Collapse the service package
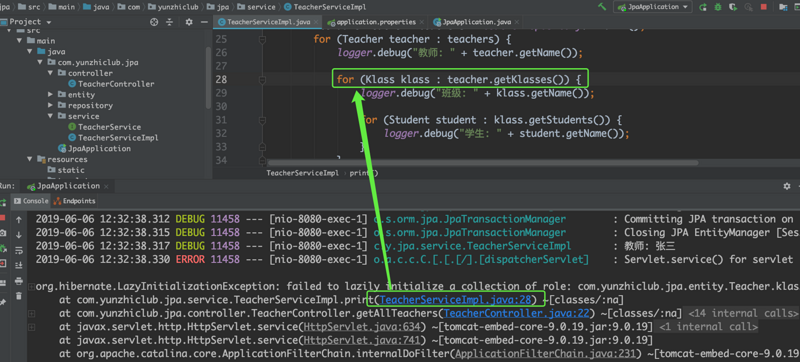The image size is (800, 362). click(x=50, y=116)
